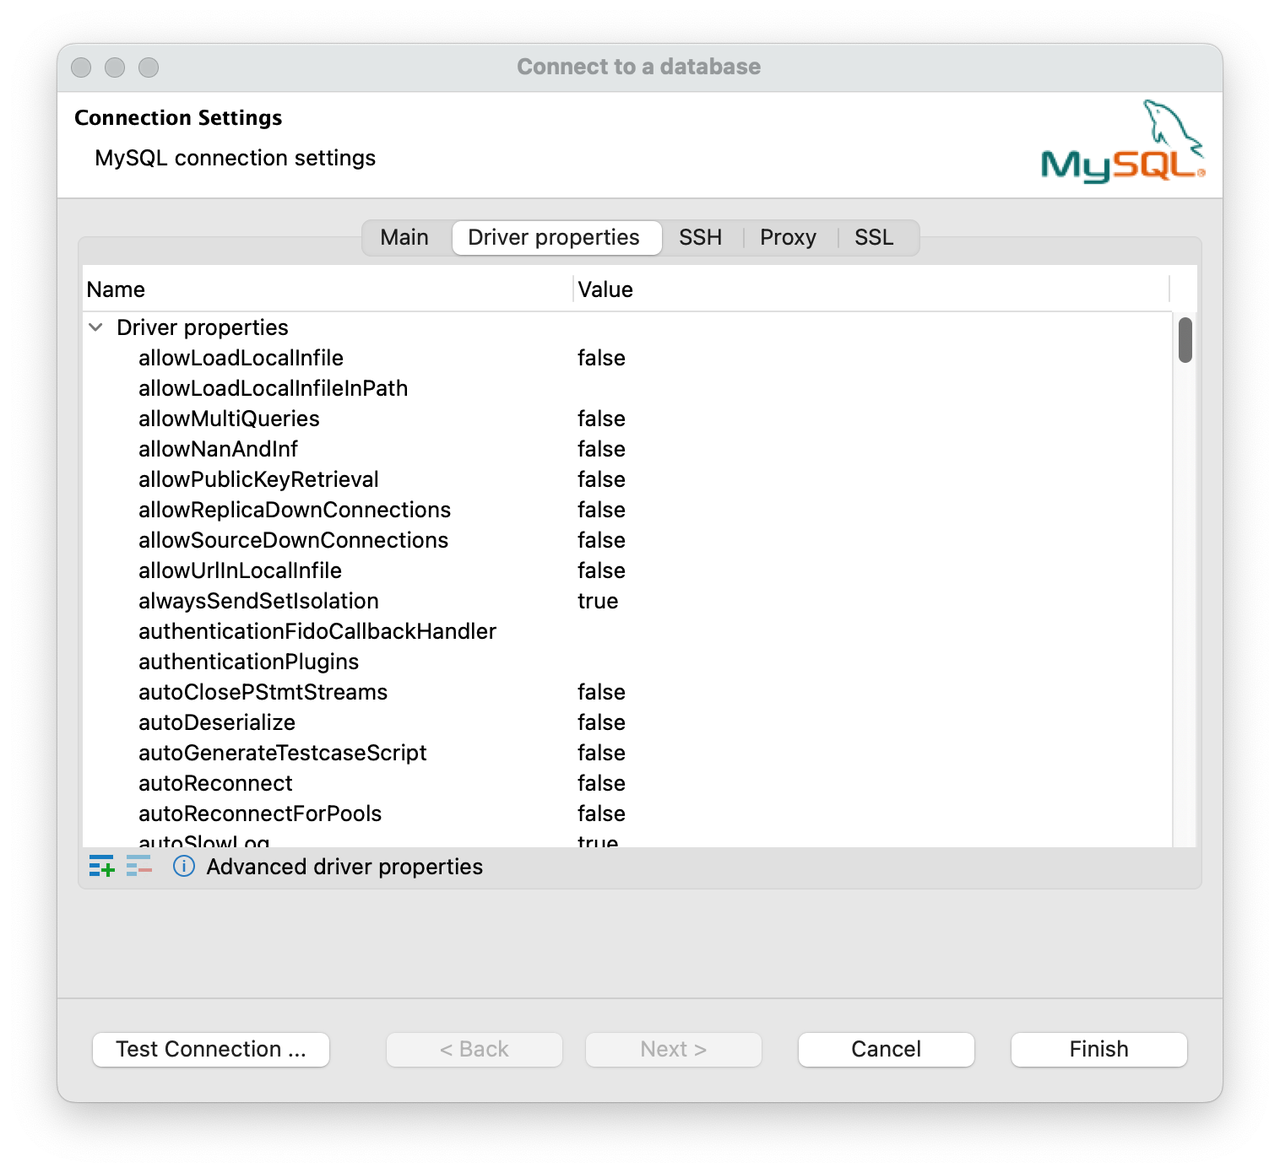The height and width of the screenshot is (1173, 1280).
Task: Click the Name column header
Action: [116, 289]
